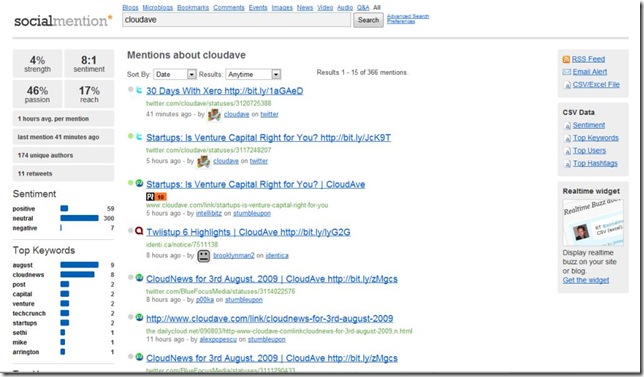This screenshot has height=377, width=644.
Task: Click the file icon next to Top Users CSV
Action: click(568, 151)
